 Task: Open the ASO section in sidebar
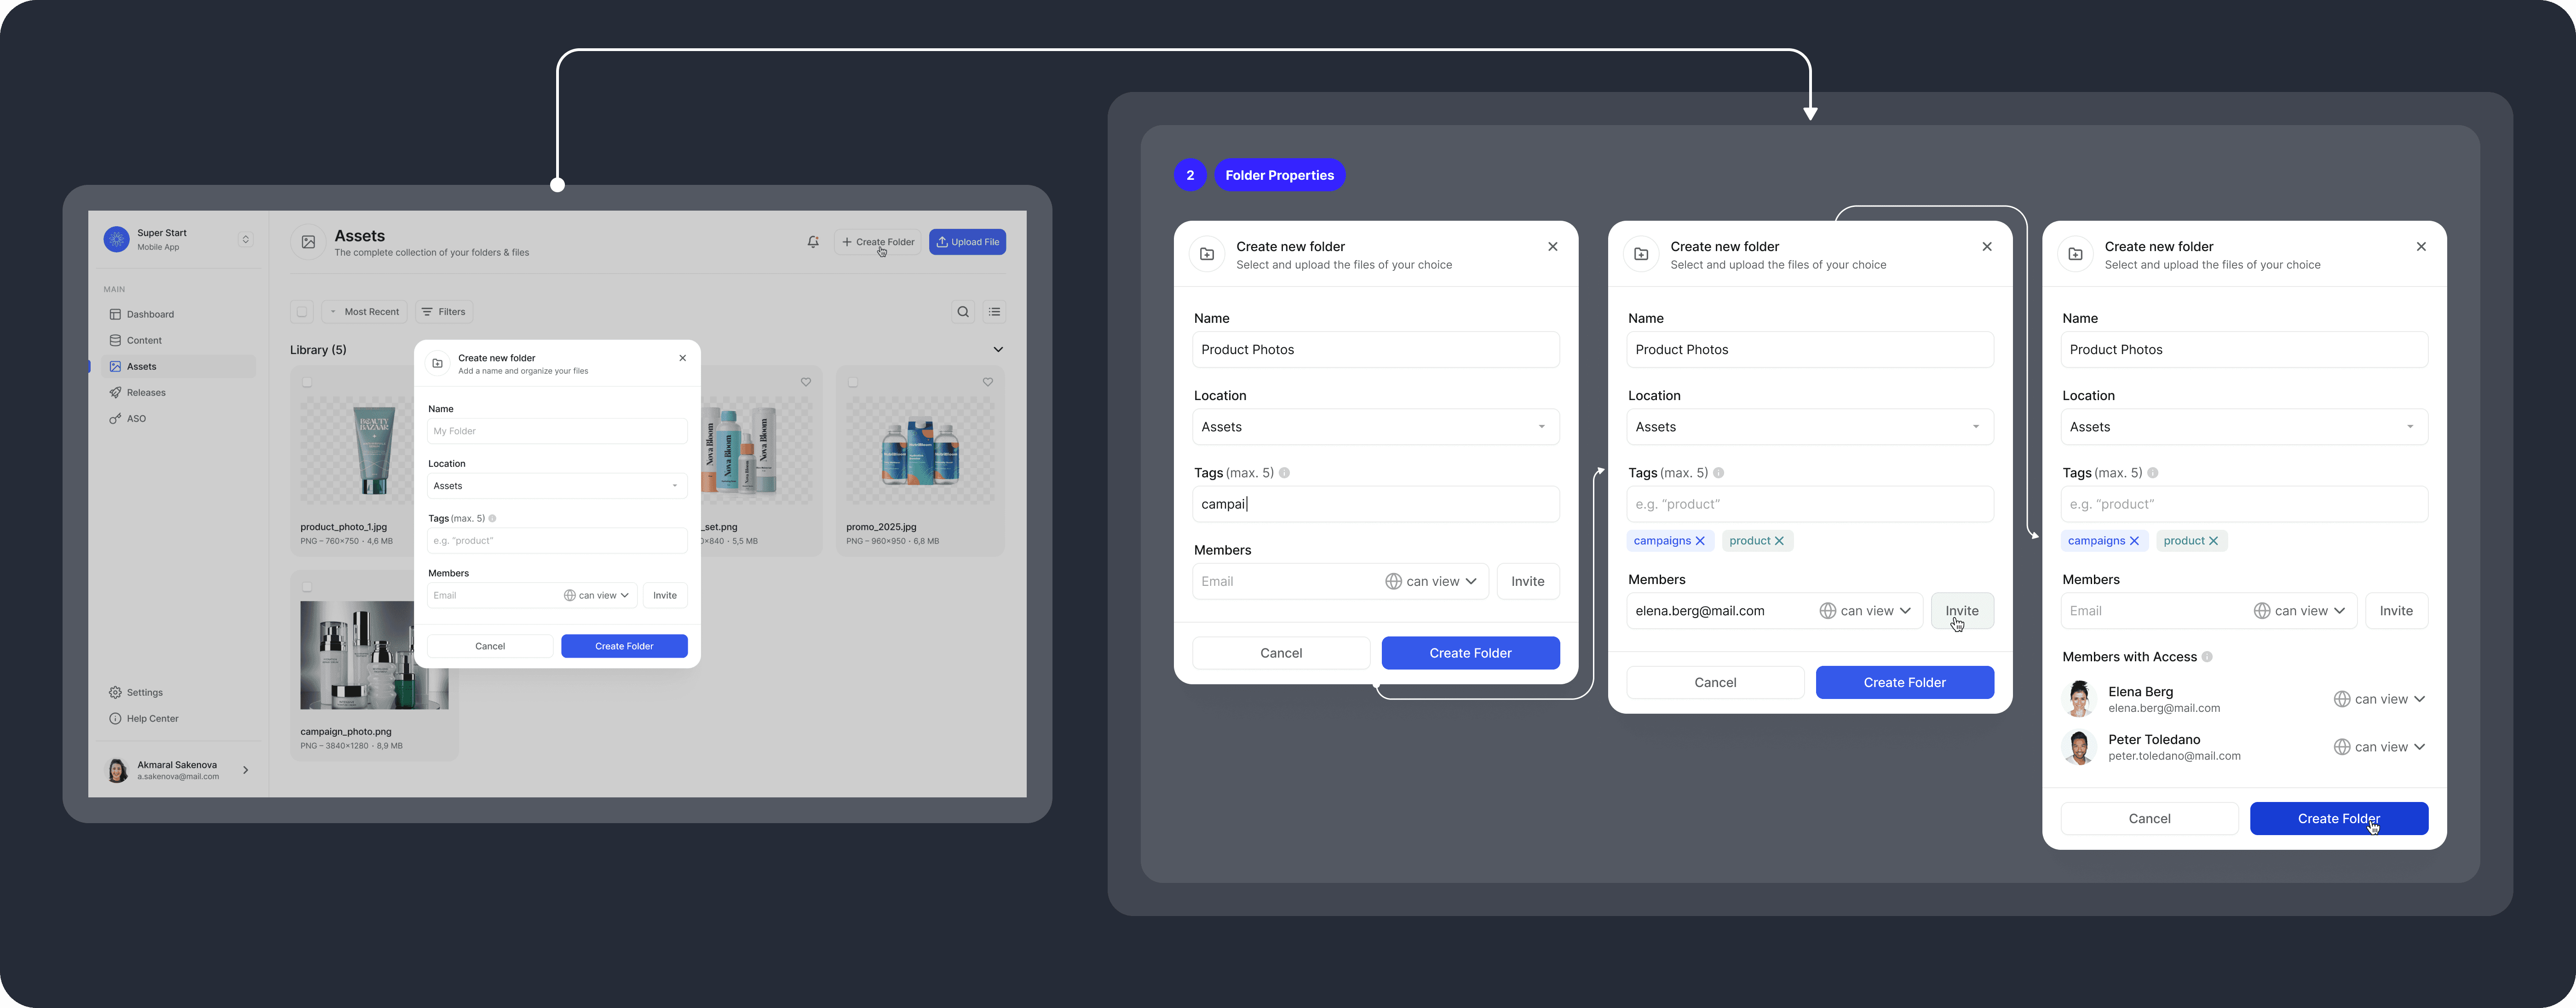134,418
